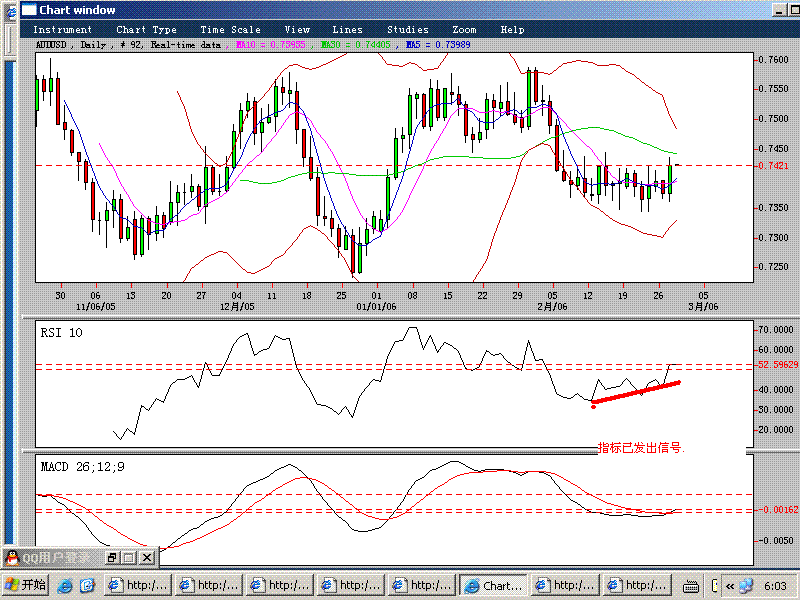Screen dimensions: 800x600
Task: Click the 6:03 taskbar clock
Action: 775,586
